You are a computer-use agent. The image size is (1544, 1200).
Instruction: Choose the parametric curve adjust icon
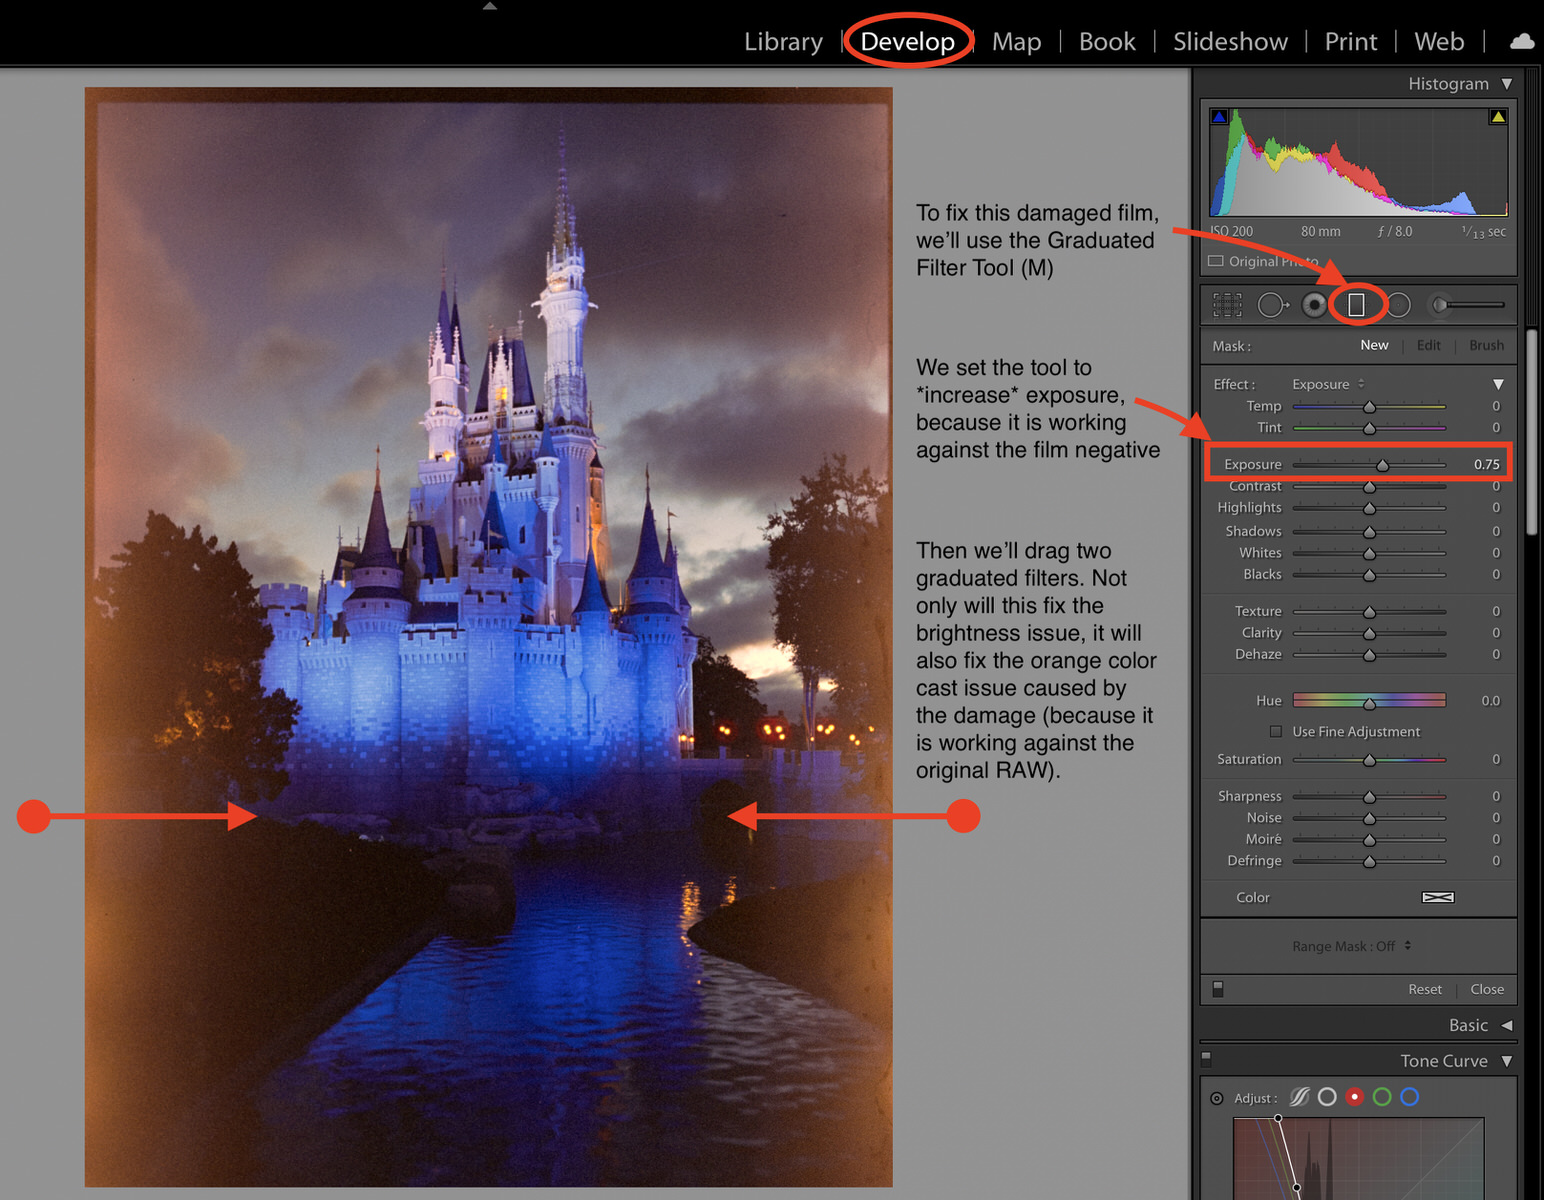coord(1299,1097)
